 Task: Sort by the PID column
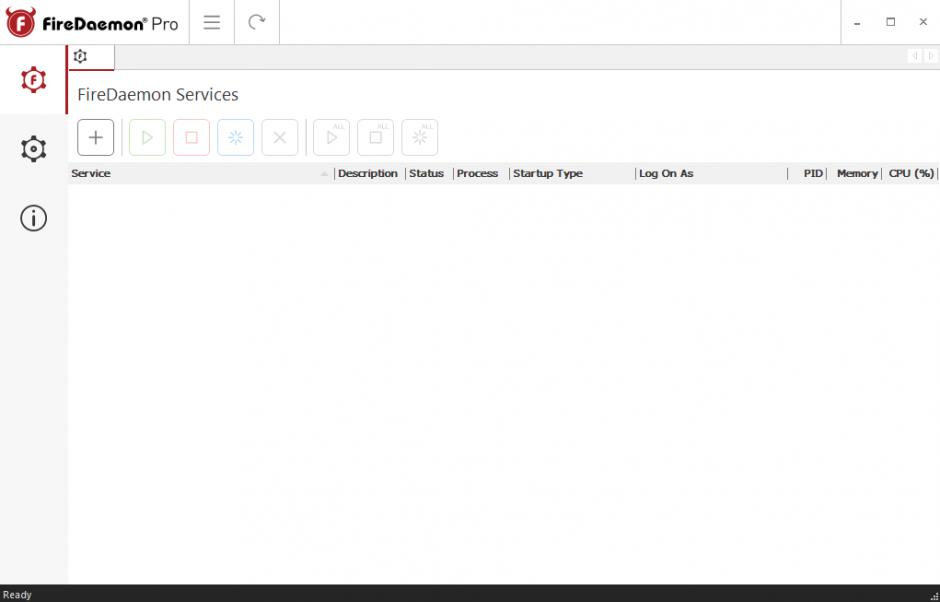[807, 173]
